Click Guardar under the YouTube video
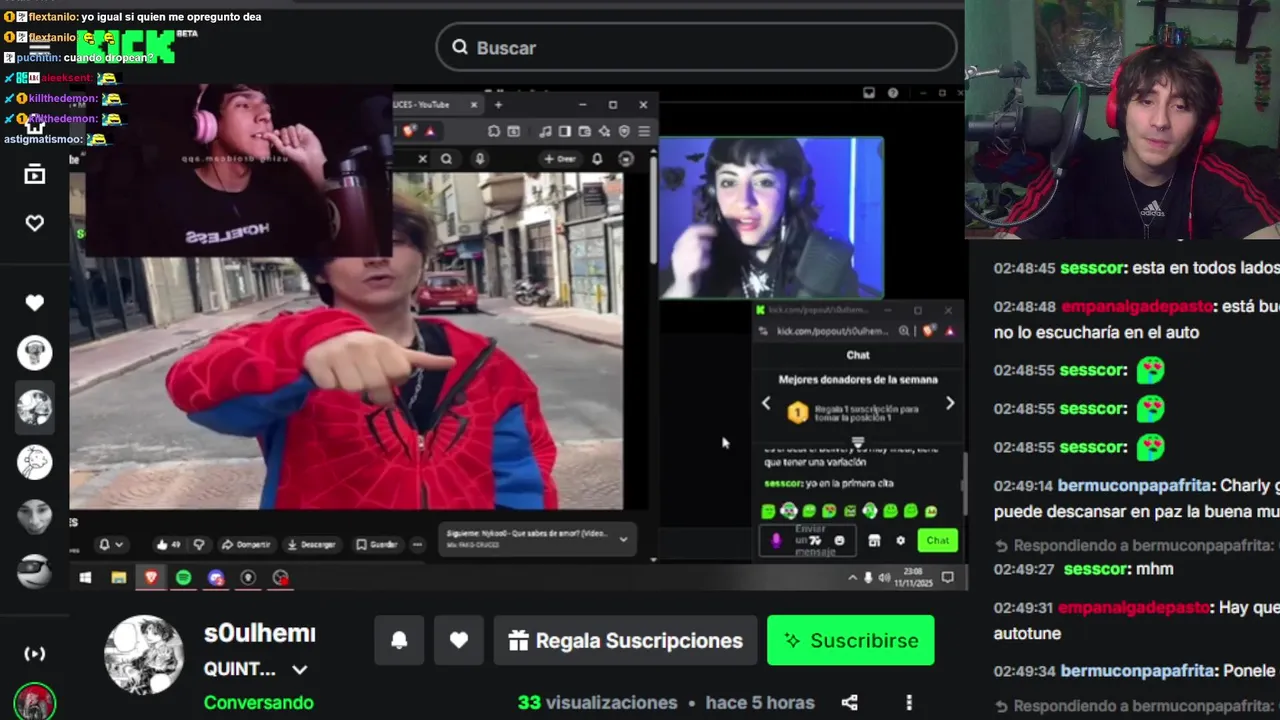Screen dimensions: 1280x720 (x=377, y=544)
